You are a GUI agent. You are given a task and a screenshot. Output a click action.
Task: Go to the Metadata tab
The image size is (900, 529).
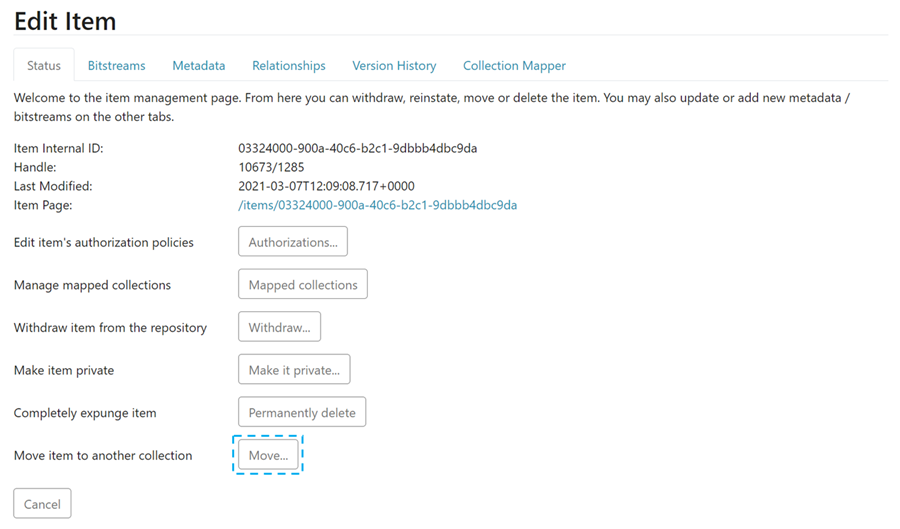coord(198,65)
